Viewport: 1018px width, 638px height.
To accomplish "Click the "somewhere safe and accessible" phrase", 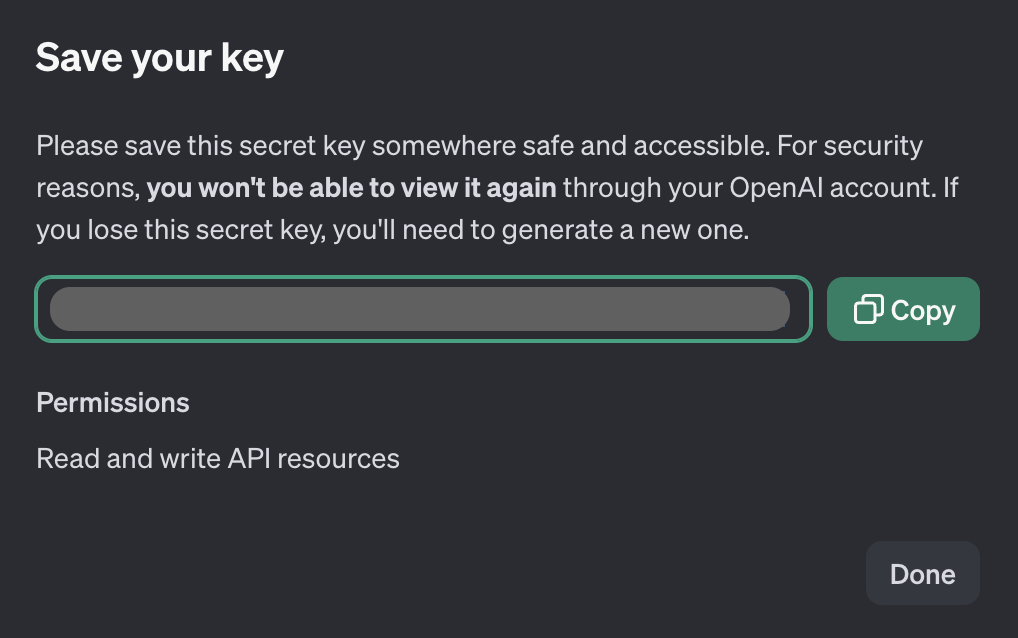I will click(571, 145).
